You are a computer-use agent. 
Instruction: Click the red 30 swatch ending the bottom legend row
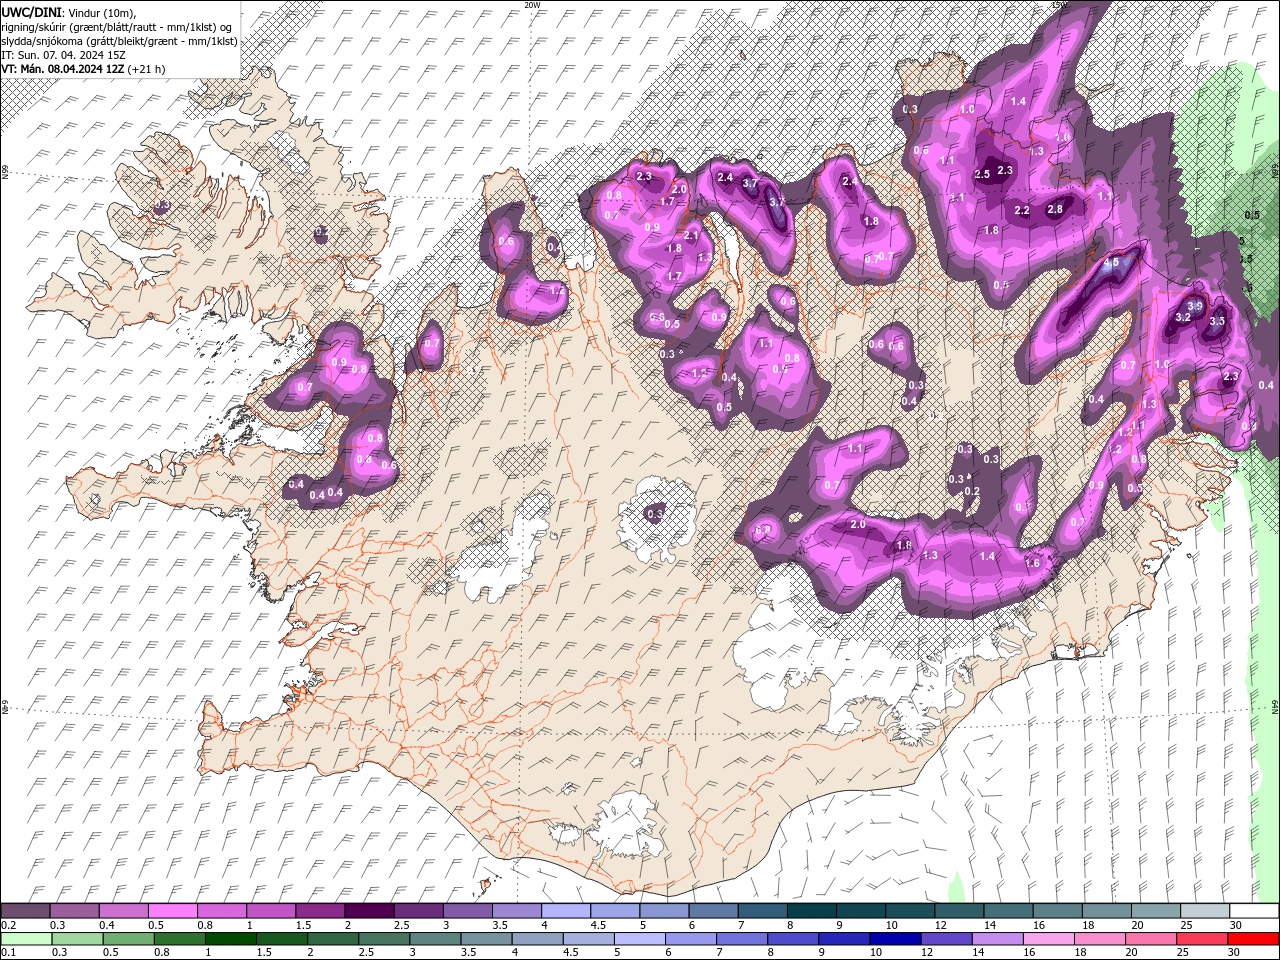point(1253,938)
